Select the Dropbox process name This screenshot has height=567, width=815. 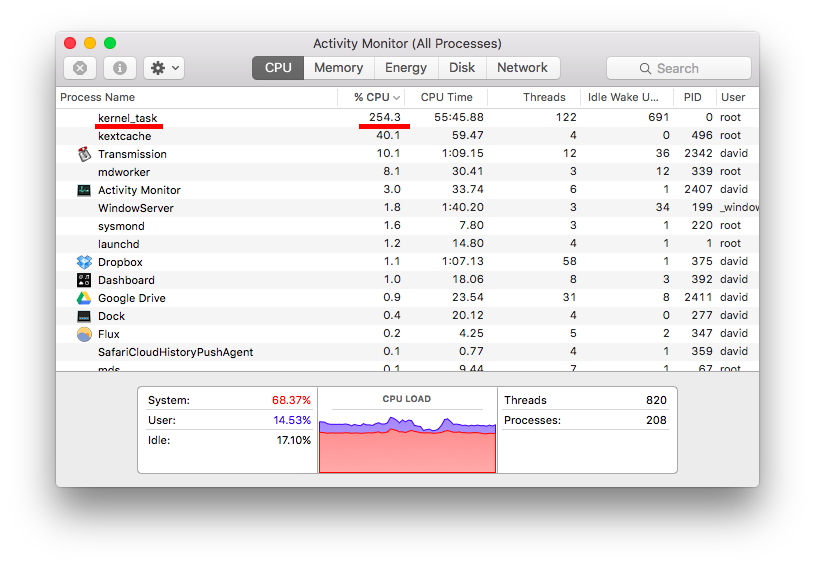tap(120, 262)
